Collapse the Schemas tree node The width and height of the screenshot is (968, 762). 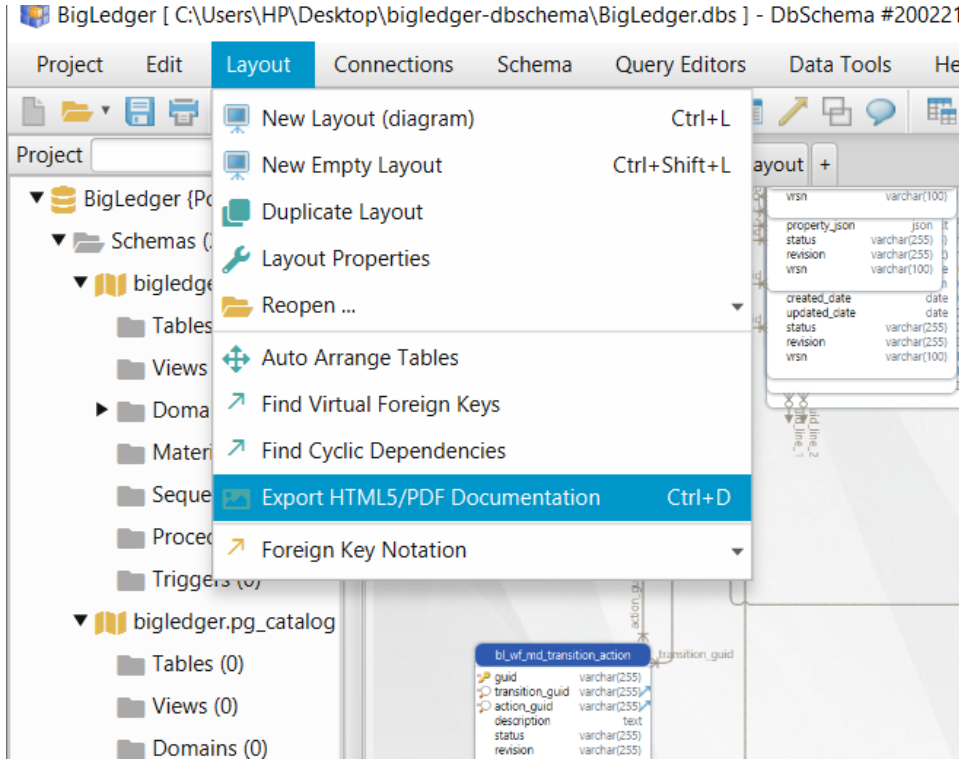(59, 240)
